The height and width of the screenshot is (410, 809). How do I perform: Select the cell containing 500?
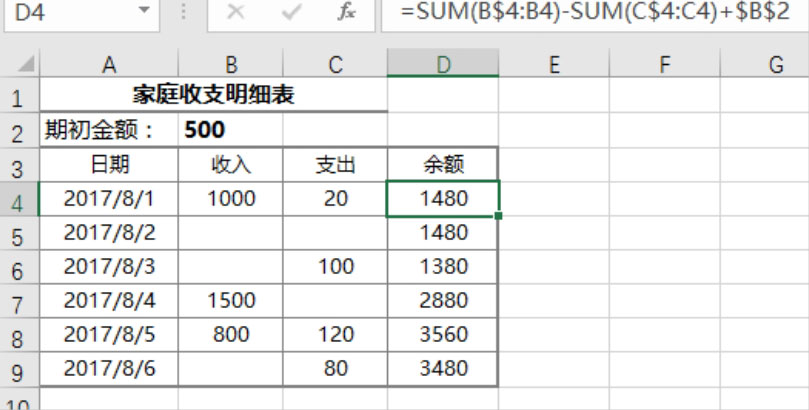coord(231,129)
